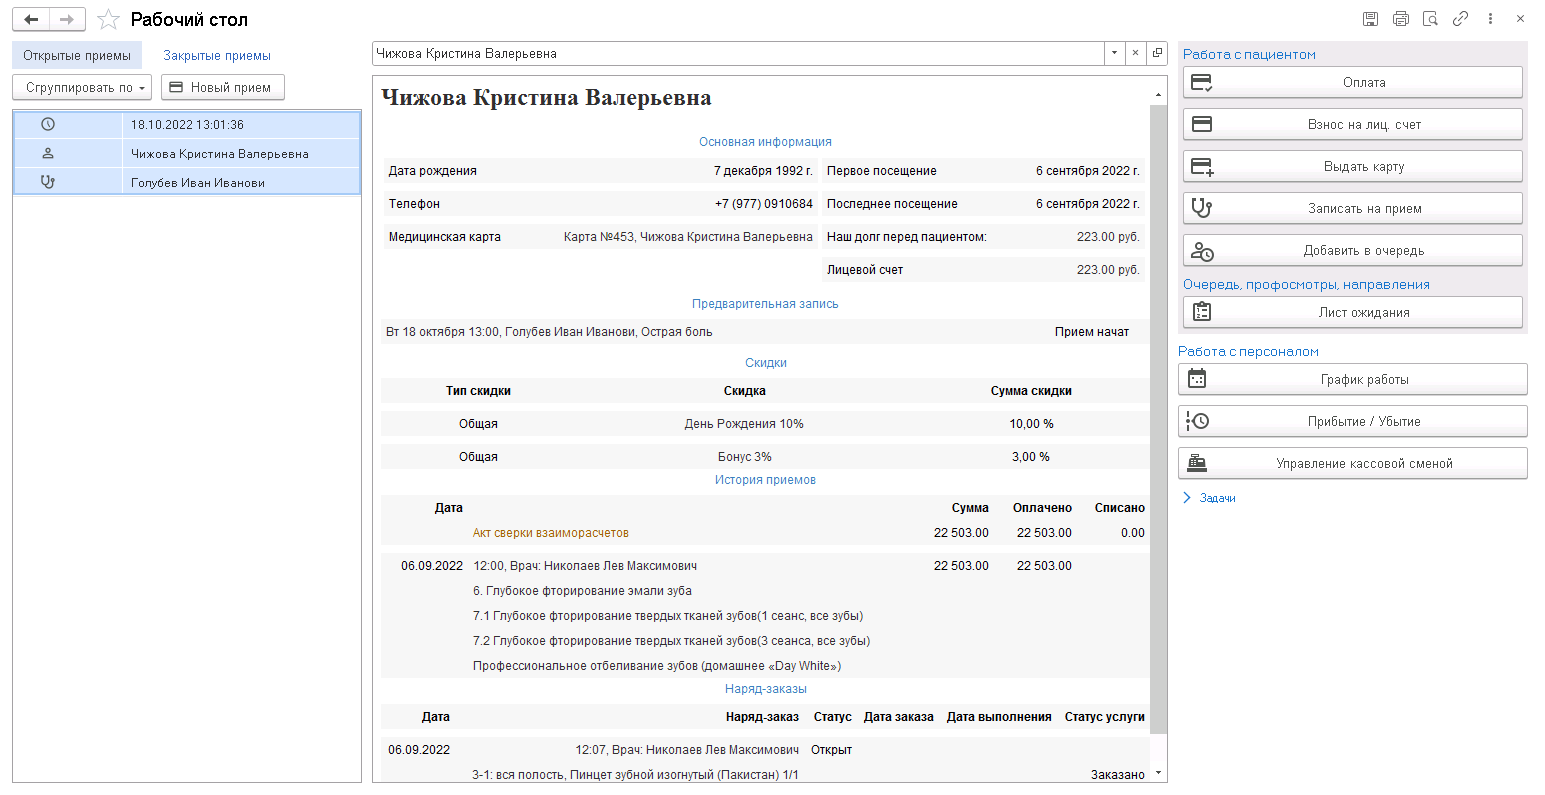
Task: Switch to Открытые приемы tab
Action: [77, 56]
